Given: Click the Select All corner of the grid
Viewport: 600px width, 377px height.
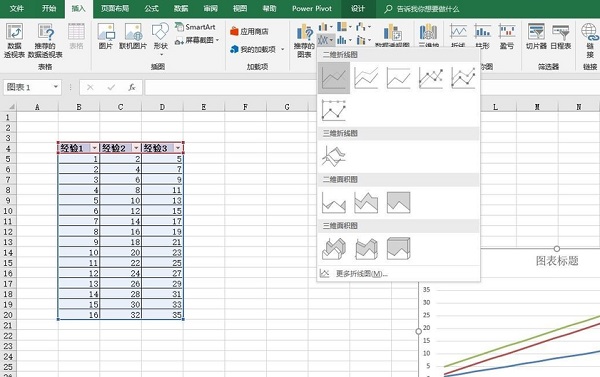Looking at the screenshot, I should [9, 107].
